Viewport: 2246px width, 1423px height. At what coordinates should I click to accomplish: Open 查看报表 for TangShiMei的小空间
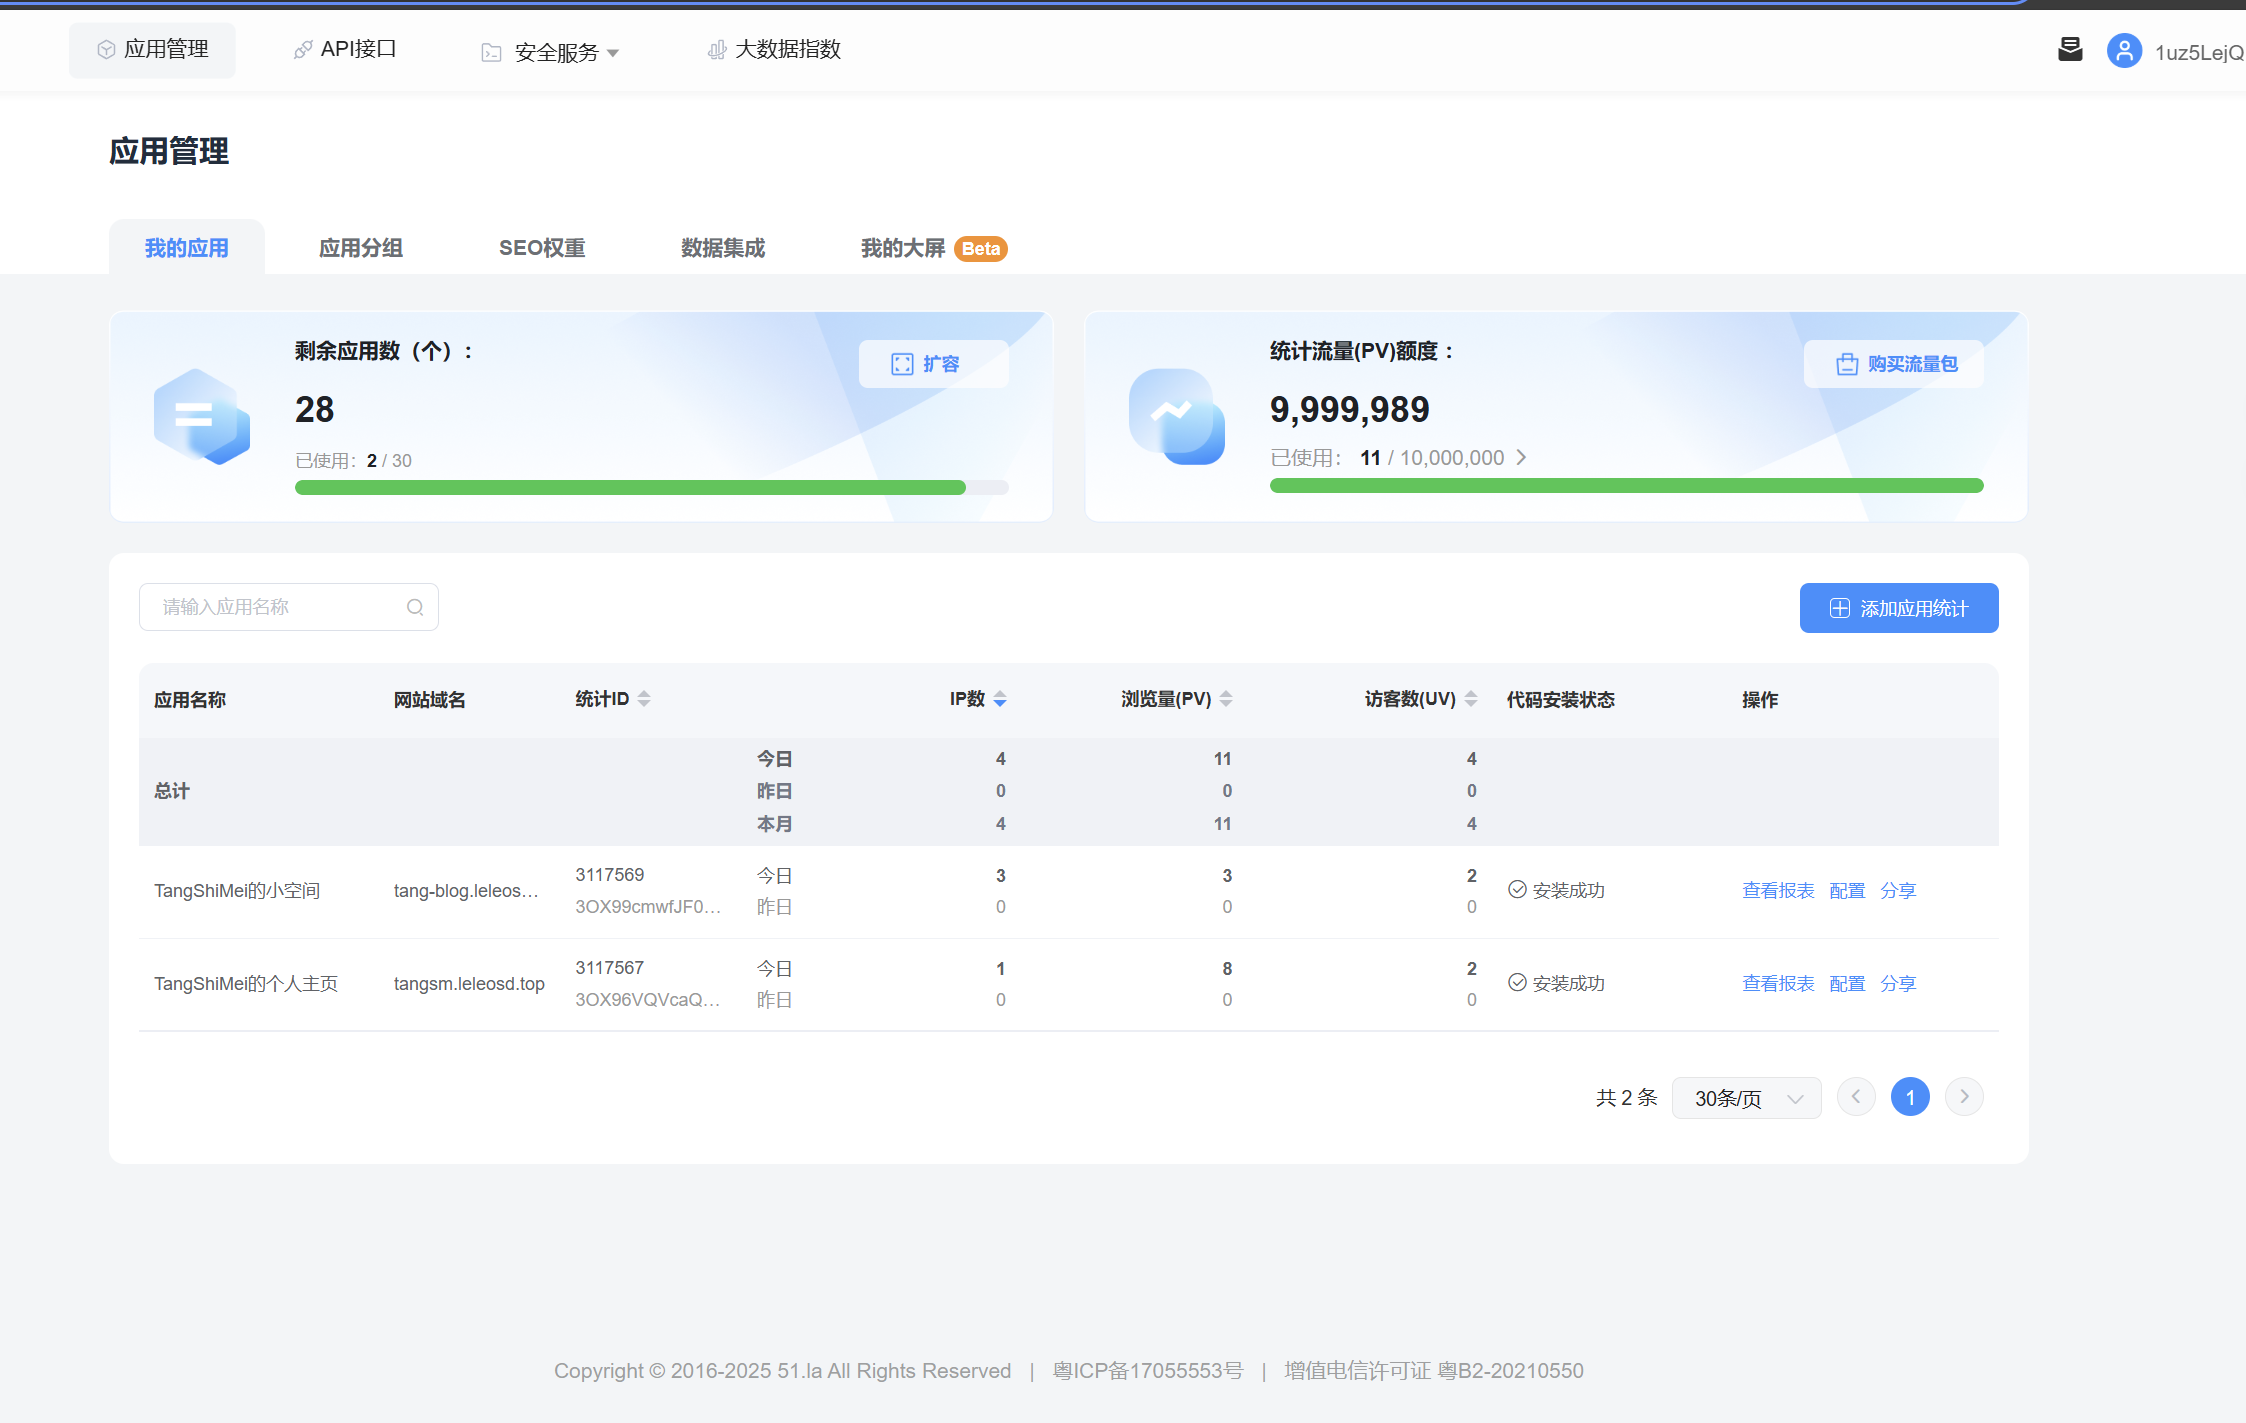click(x=1777, y=891)
